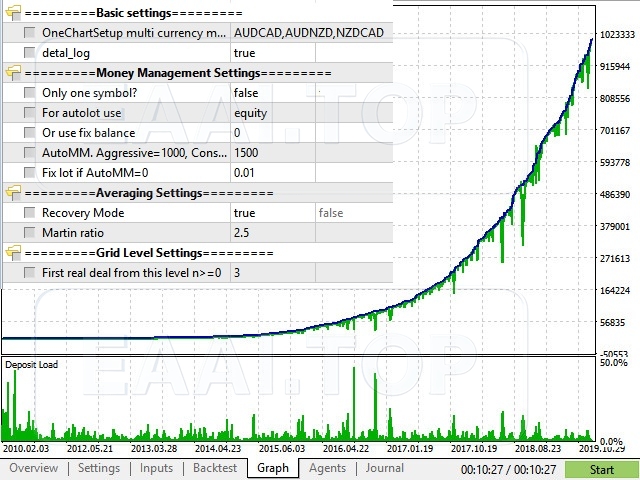The image size is (640, 480).
Task: Collapse the Basic settings section folder icon
Action: click(x=13, y=13)
